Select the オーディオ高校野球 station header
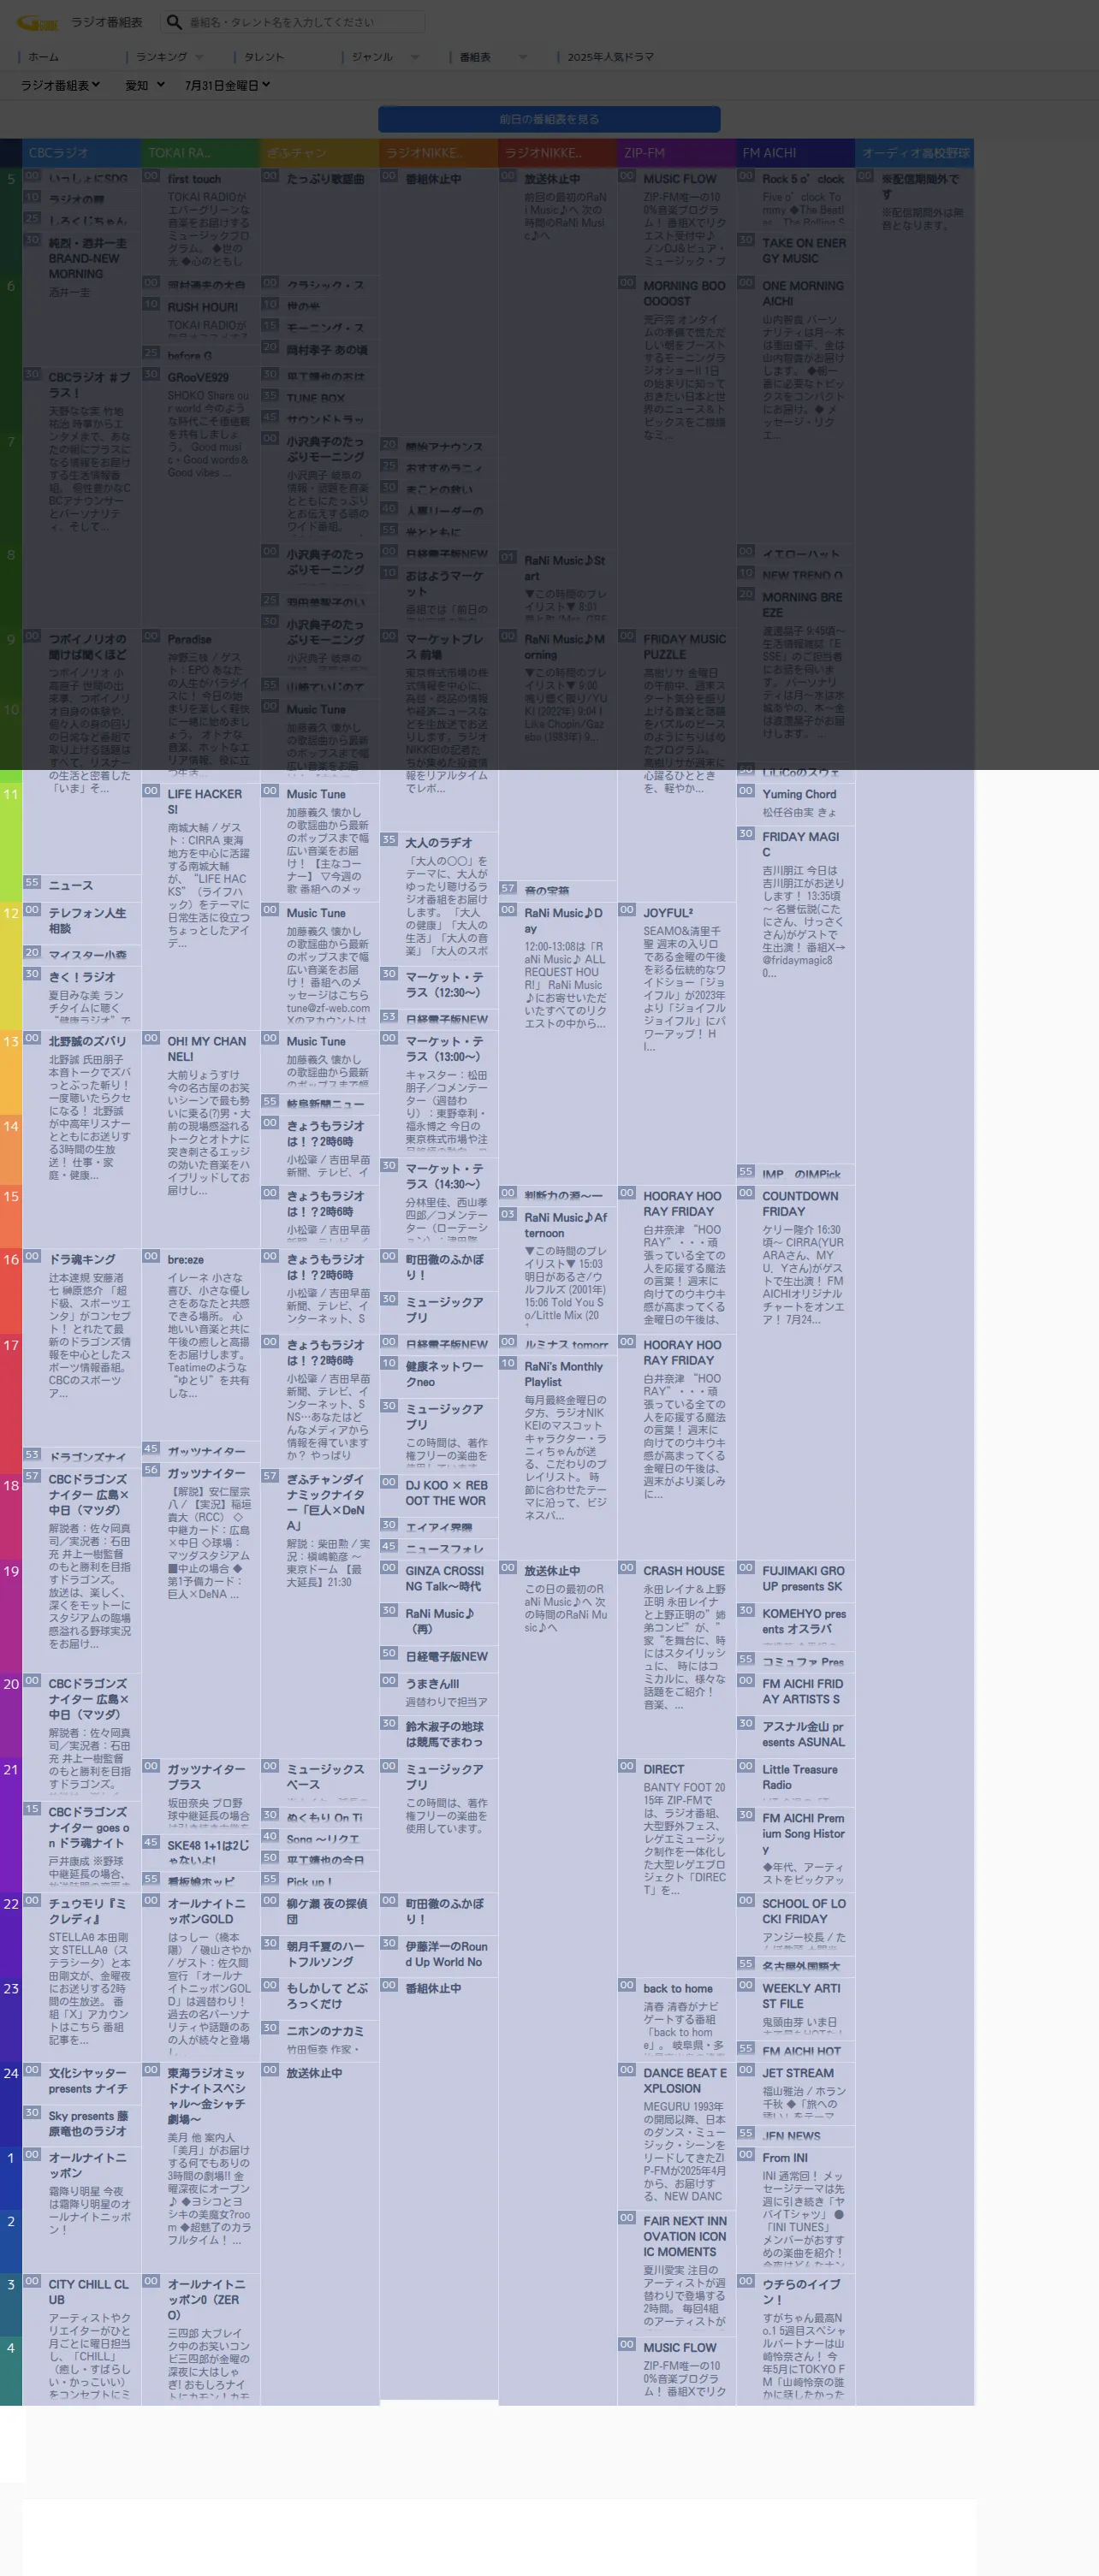 tap(914, 153)
